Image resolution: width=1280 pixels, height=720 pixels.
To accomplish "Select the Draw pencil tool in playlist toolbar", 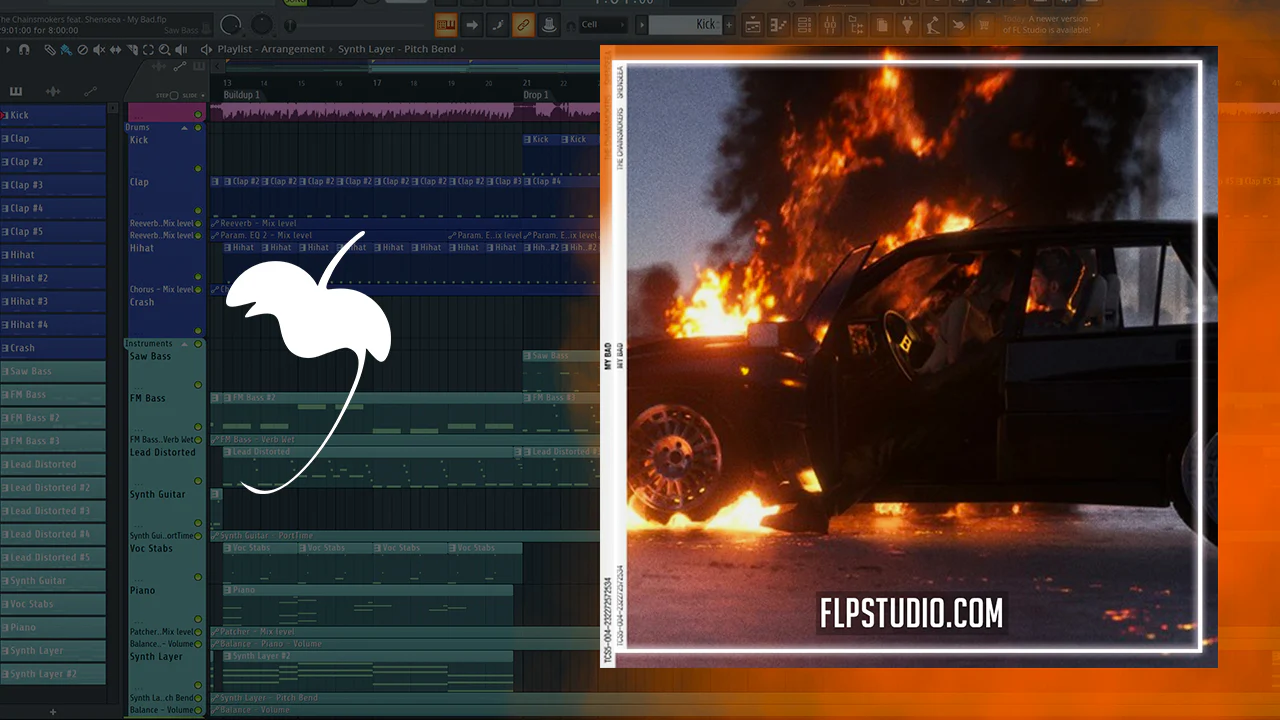I will (x=50, y=49).
